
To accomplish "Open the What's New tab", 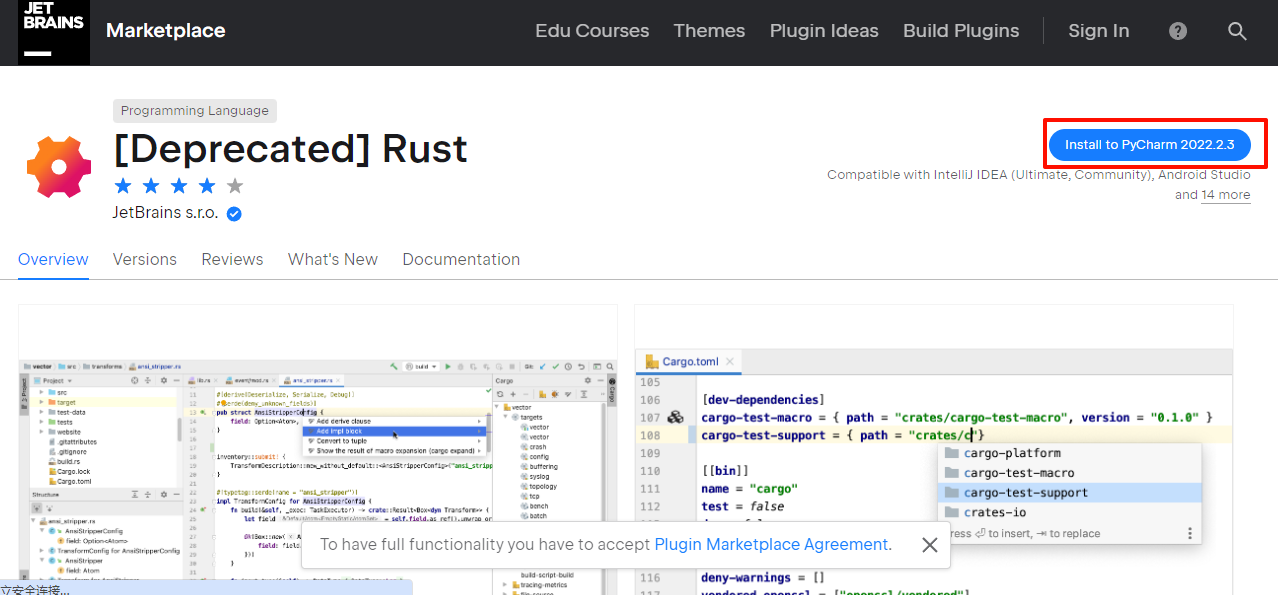I will [x=333, y=259].
